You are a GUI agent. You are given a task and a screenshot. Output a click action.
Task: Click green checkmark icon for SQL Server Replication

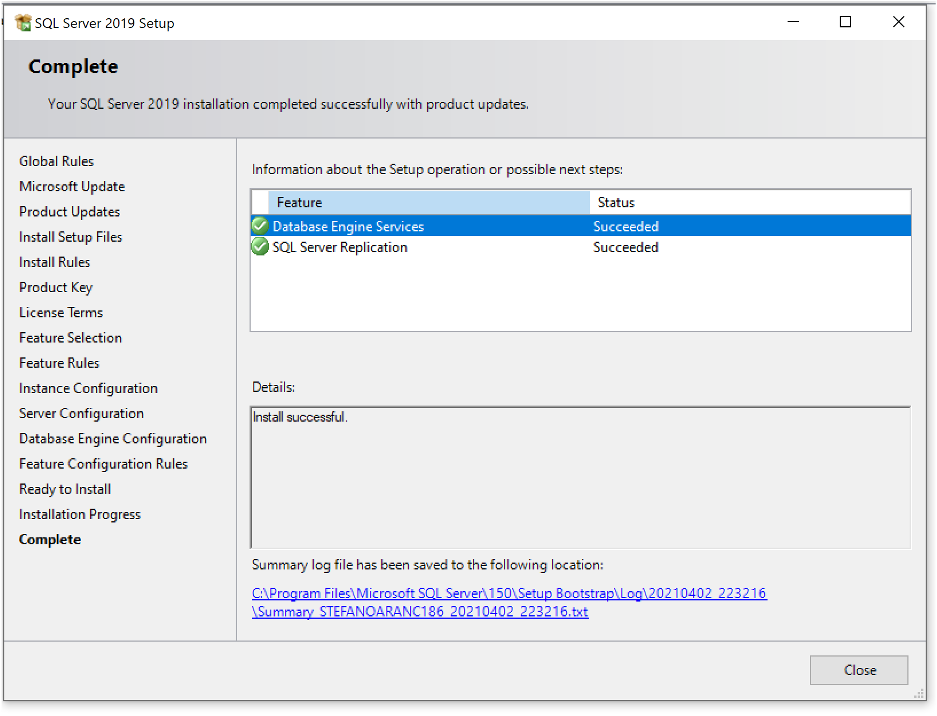coord(260,246)
